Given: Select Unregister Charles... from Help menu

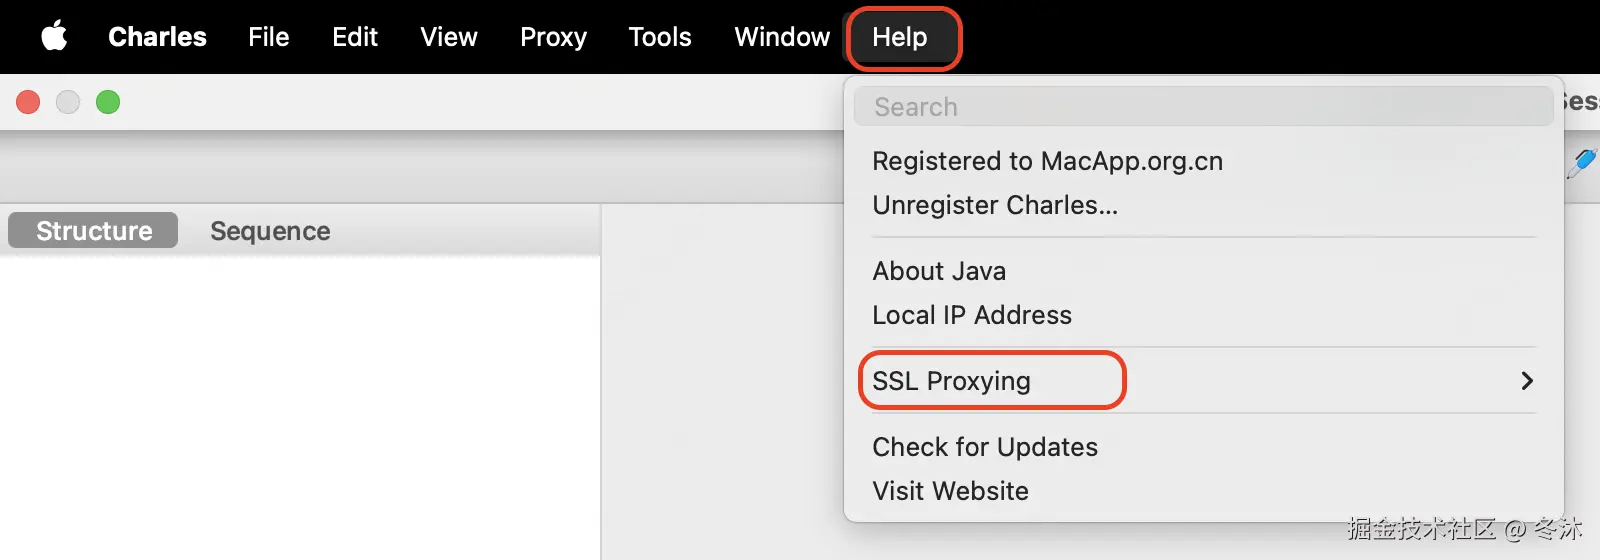Looking at the screenshot, I should [995, 205].
